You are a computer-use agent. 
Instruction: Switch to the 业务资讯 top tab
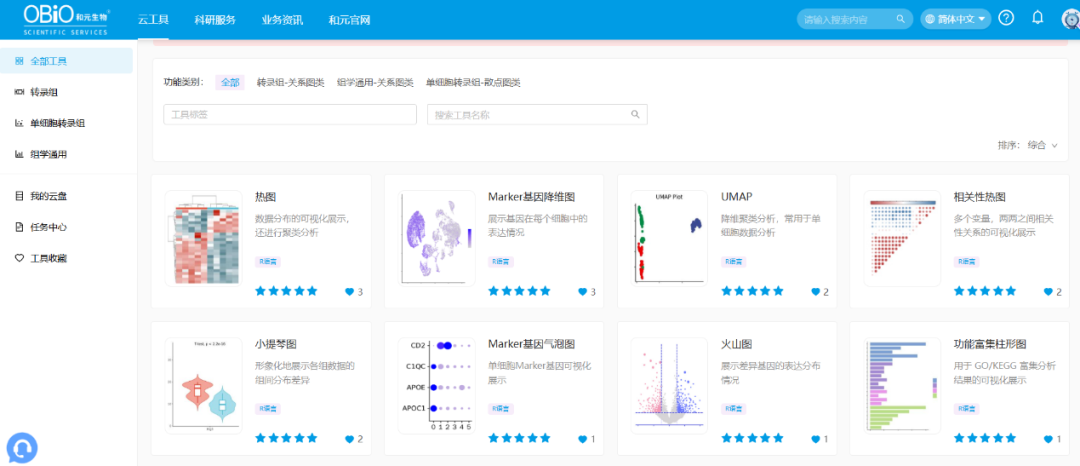tap(282, 20)
